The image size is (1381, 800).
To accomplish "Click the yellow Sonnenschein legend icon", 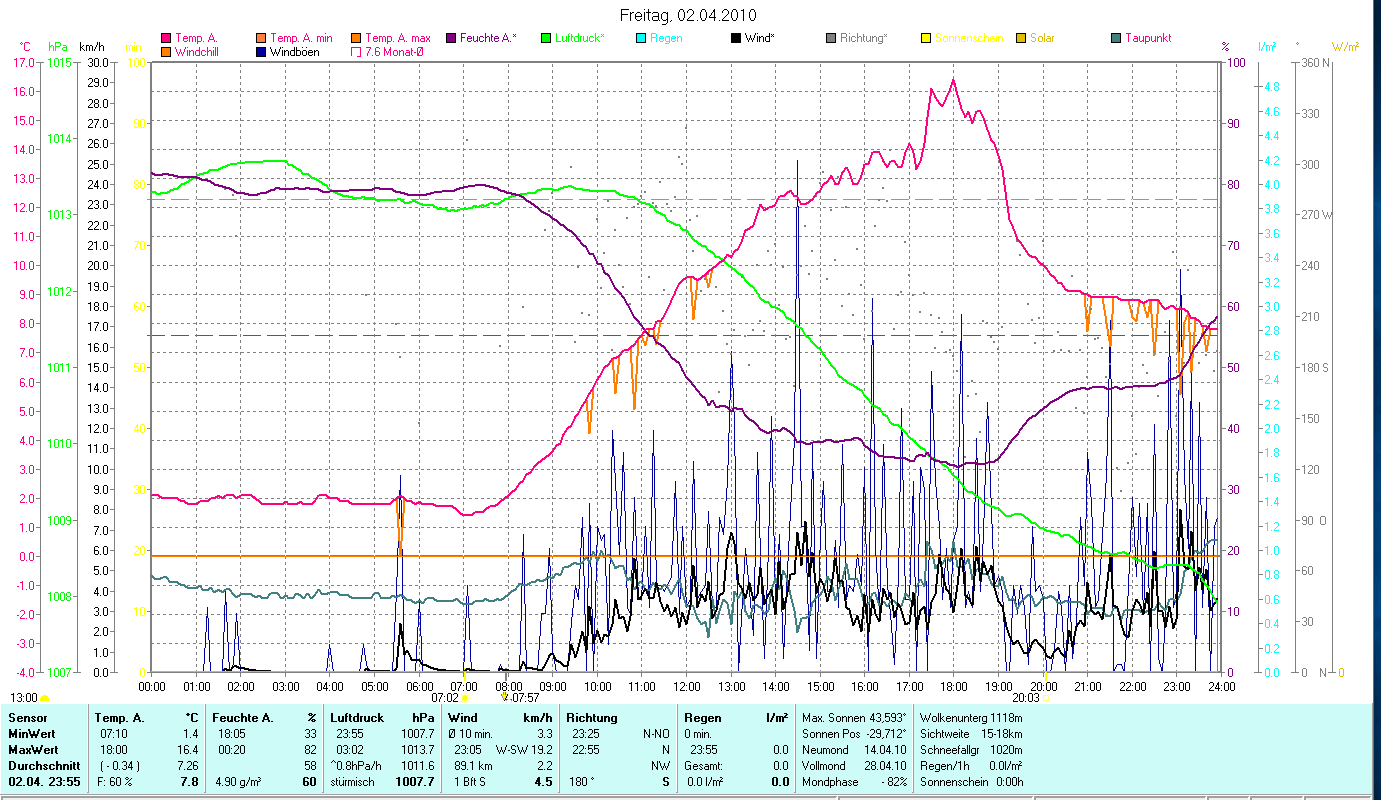I will [925, 38].
